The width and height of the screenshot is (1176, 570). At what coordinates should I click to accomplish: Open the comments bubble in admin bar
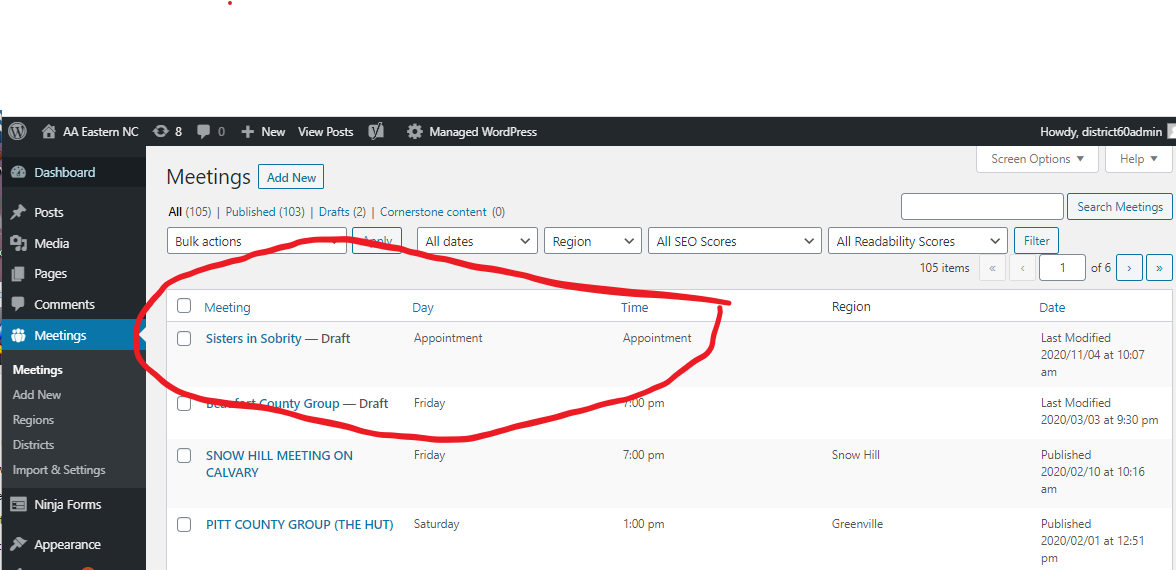(203, 132)
